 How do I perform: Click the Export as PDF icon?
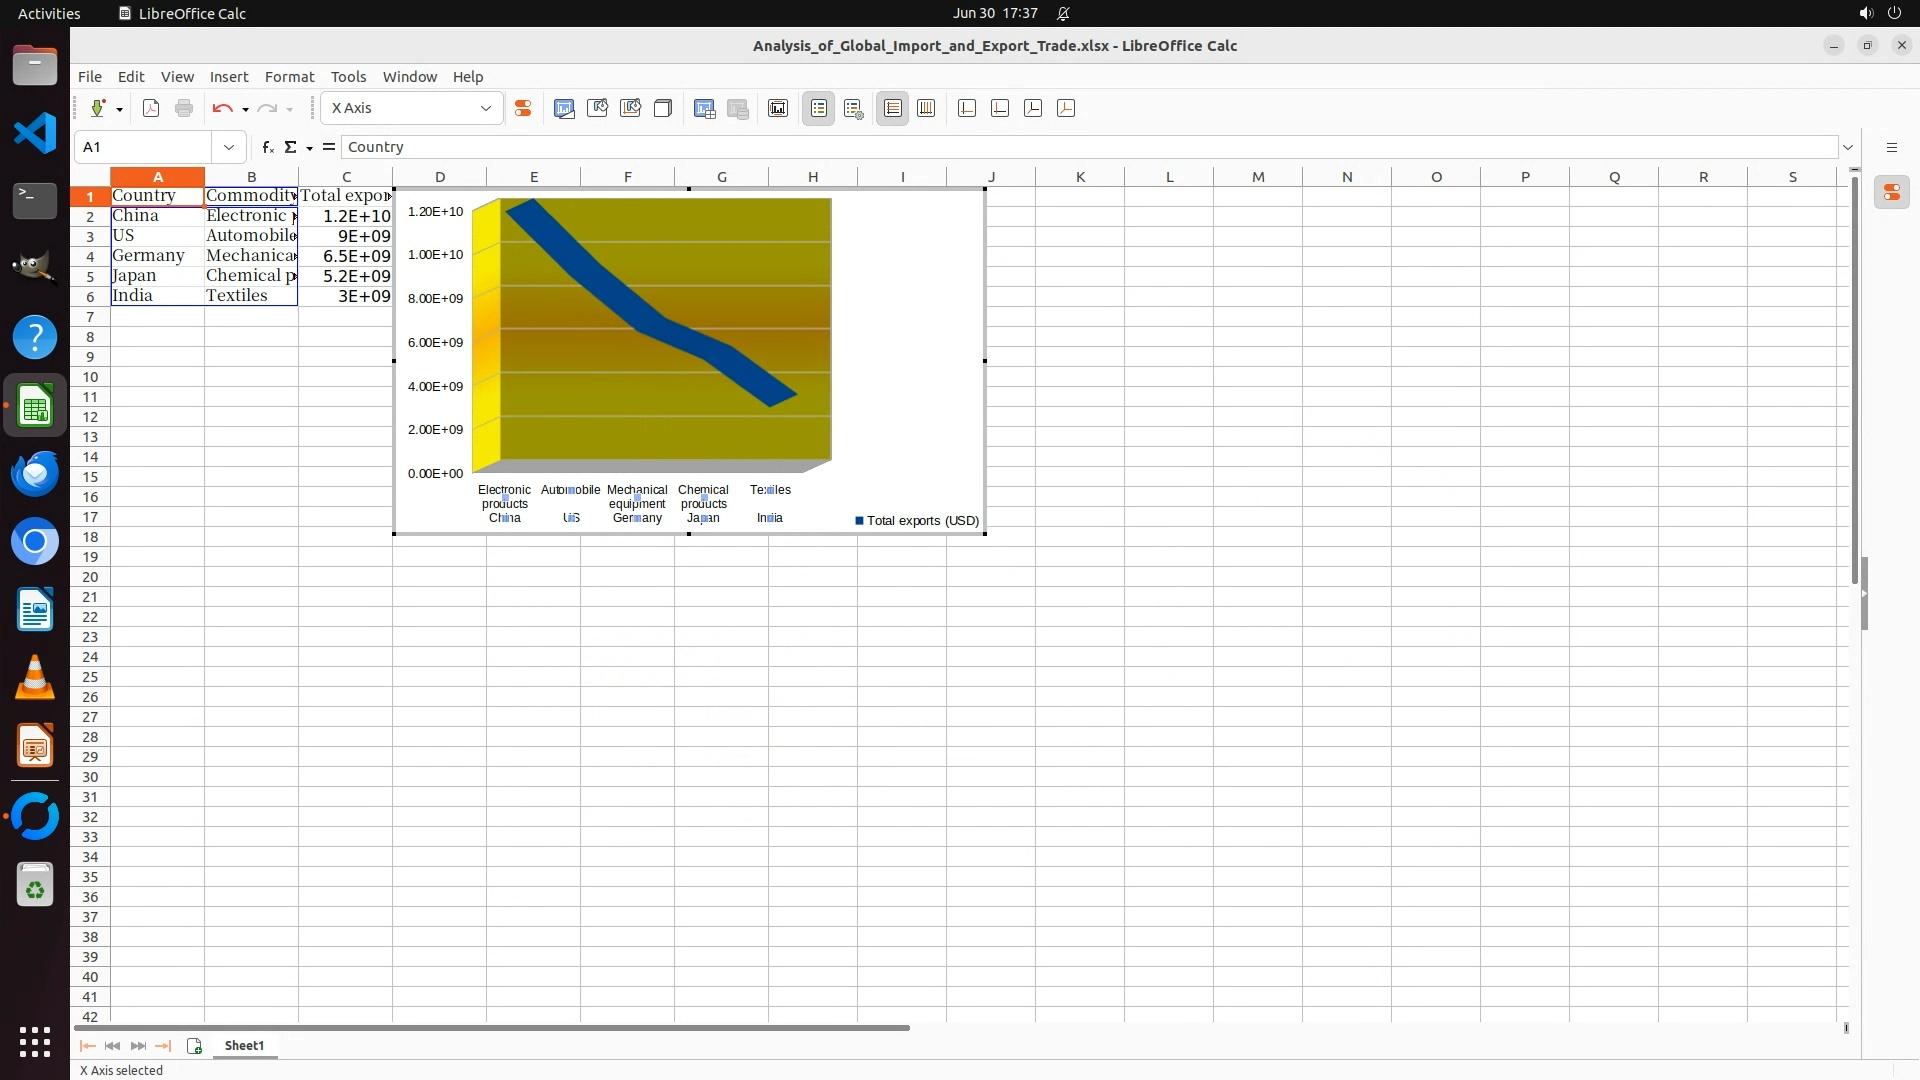click(x=151, y=108)
